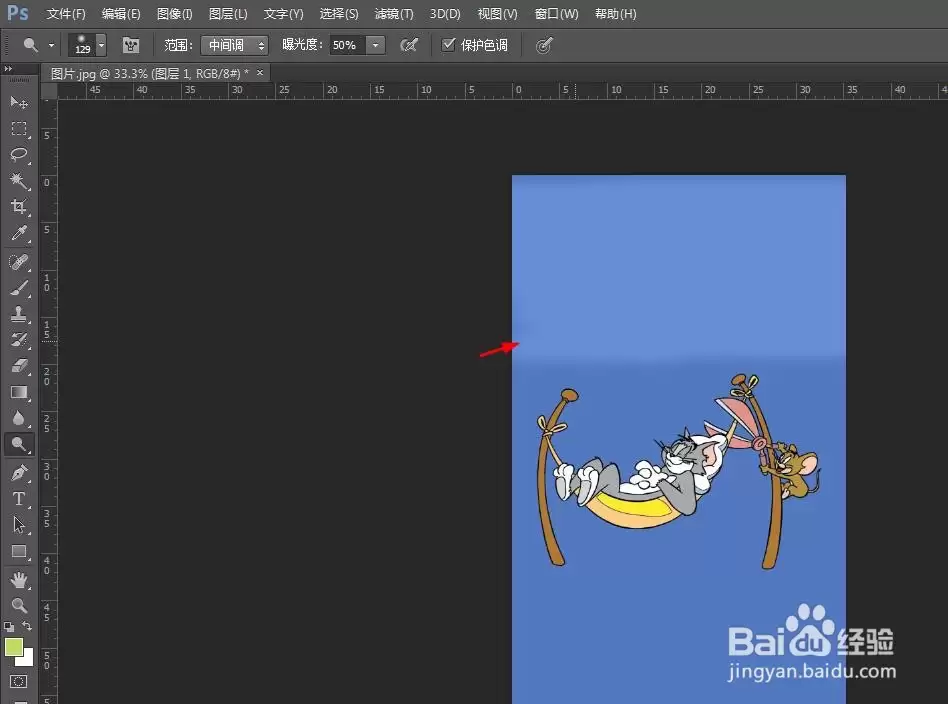The image size is (948, 704).
Task: Open the Range midtones dropdown
Action: 234,45
